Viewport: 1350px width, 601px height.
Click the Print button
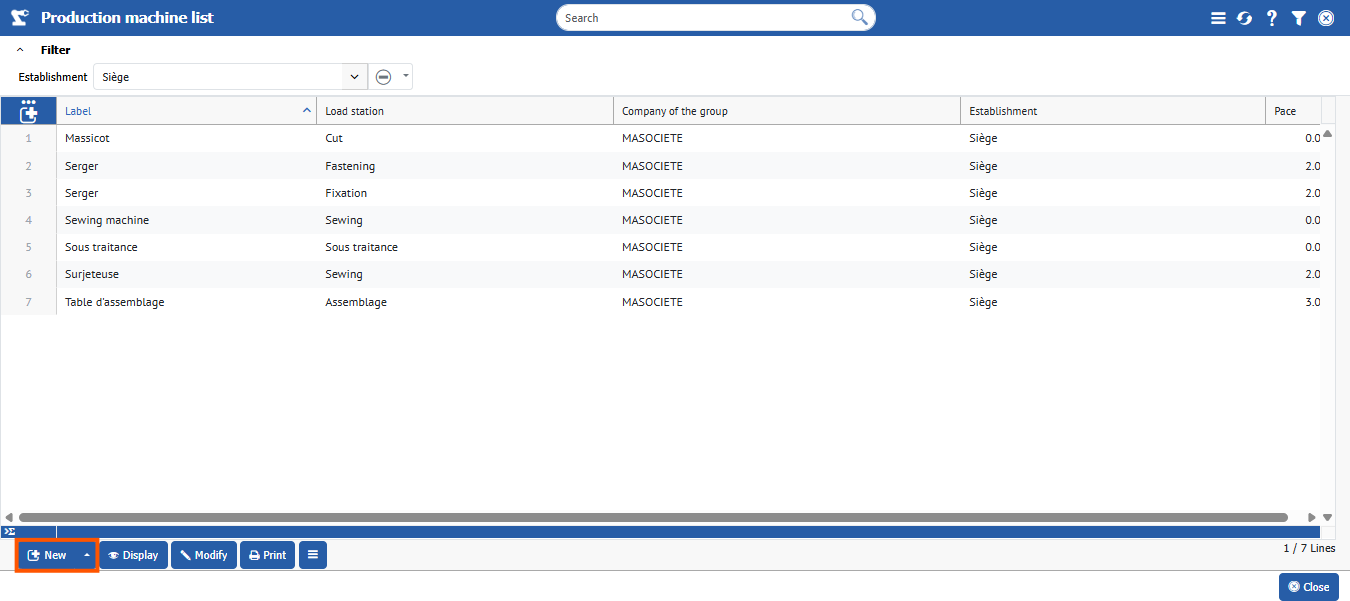coord(267,555)
